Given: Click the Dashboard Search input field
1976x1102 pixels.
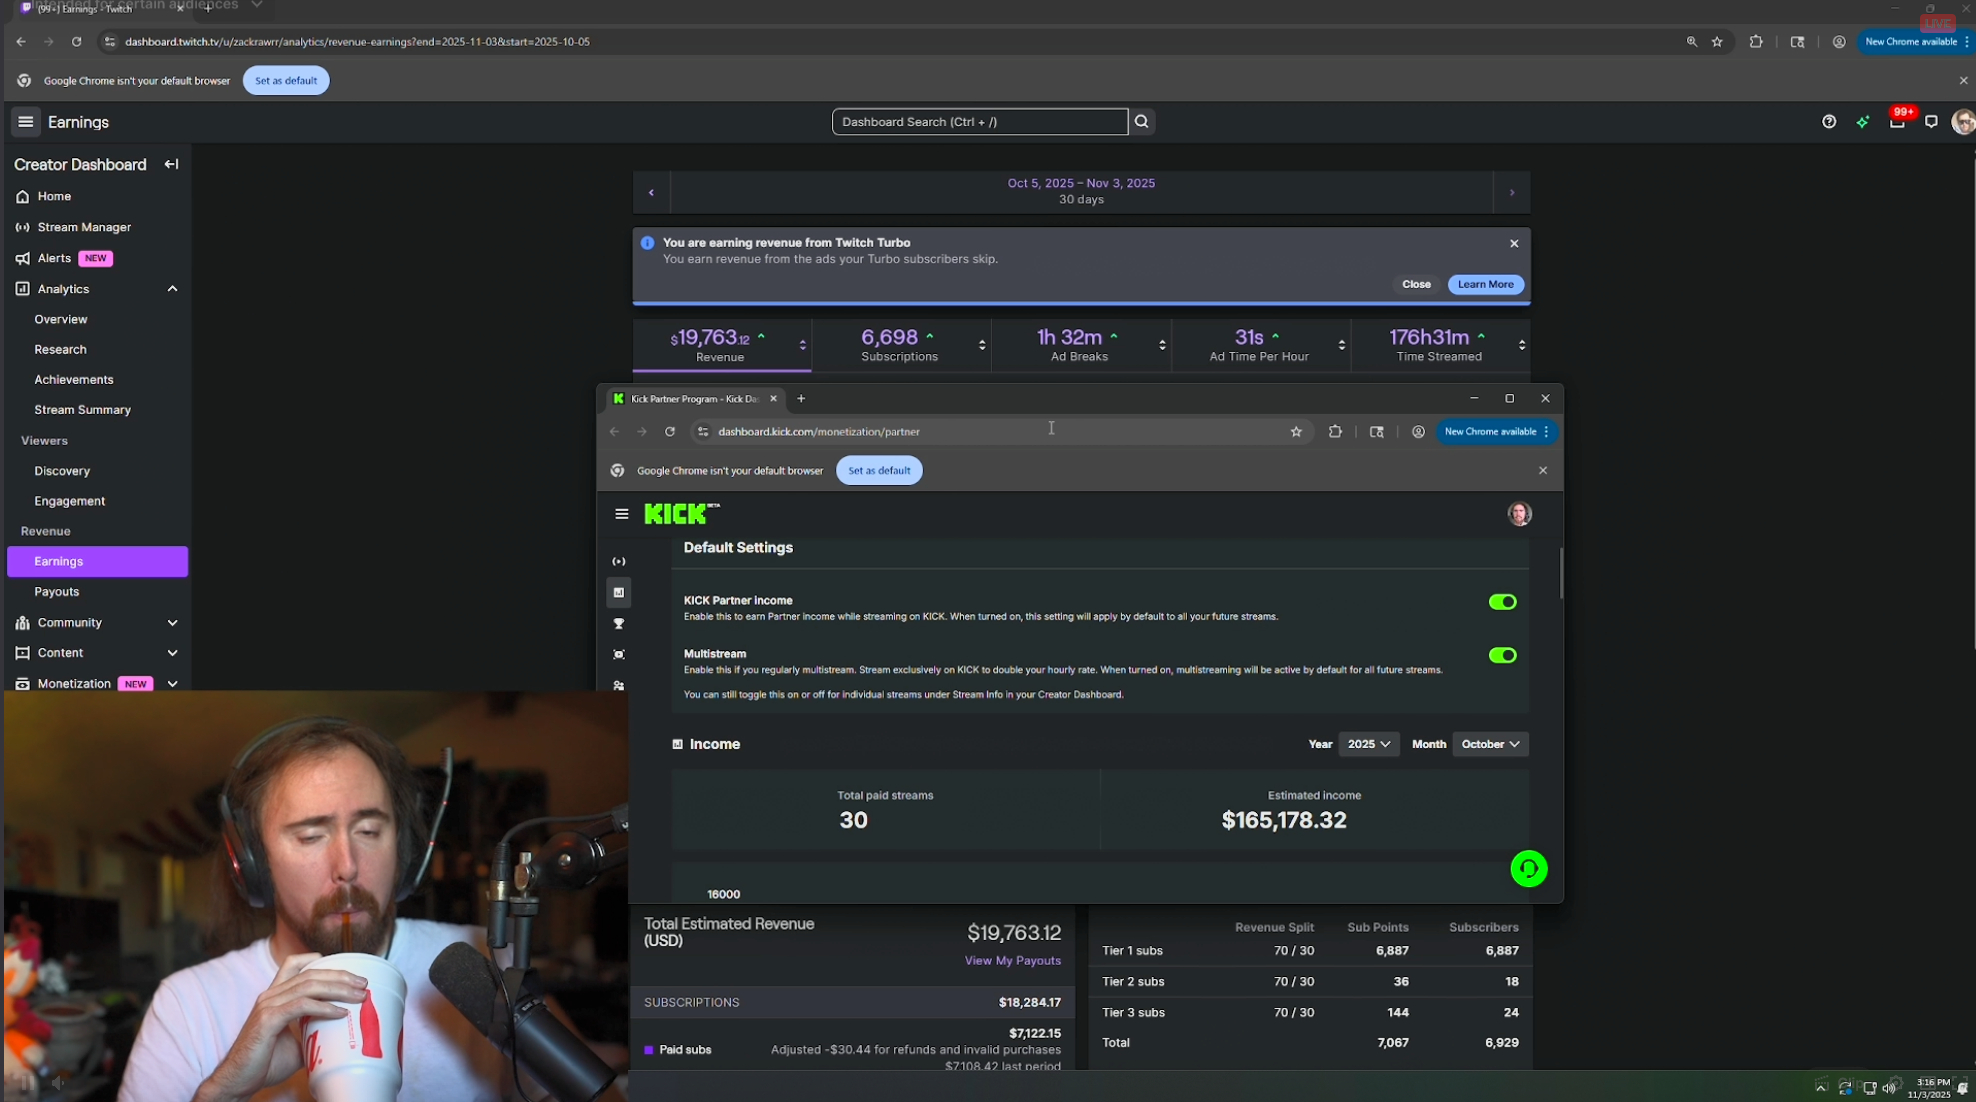Looking at the screenshot, I should 978,122.
